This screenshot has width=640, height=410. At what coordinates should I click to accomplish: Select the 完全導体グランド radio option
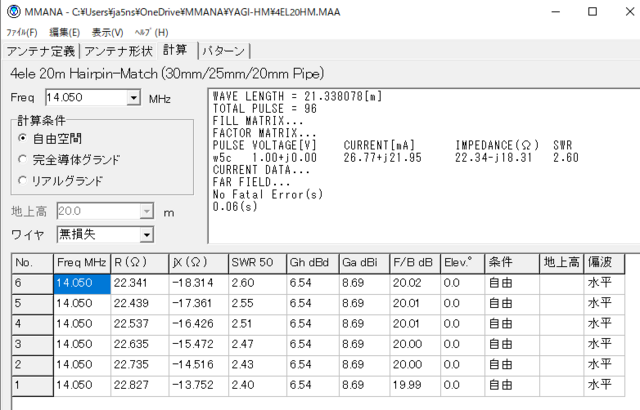[24, 159]
